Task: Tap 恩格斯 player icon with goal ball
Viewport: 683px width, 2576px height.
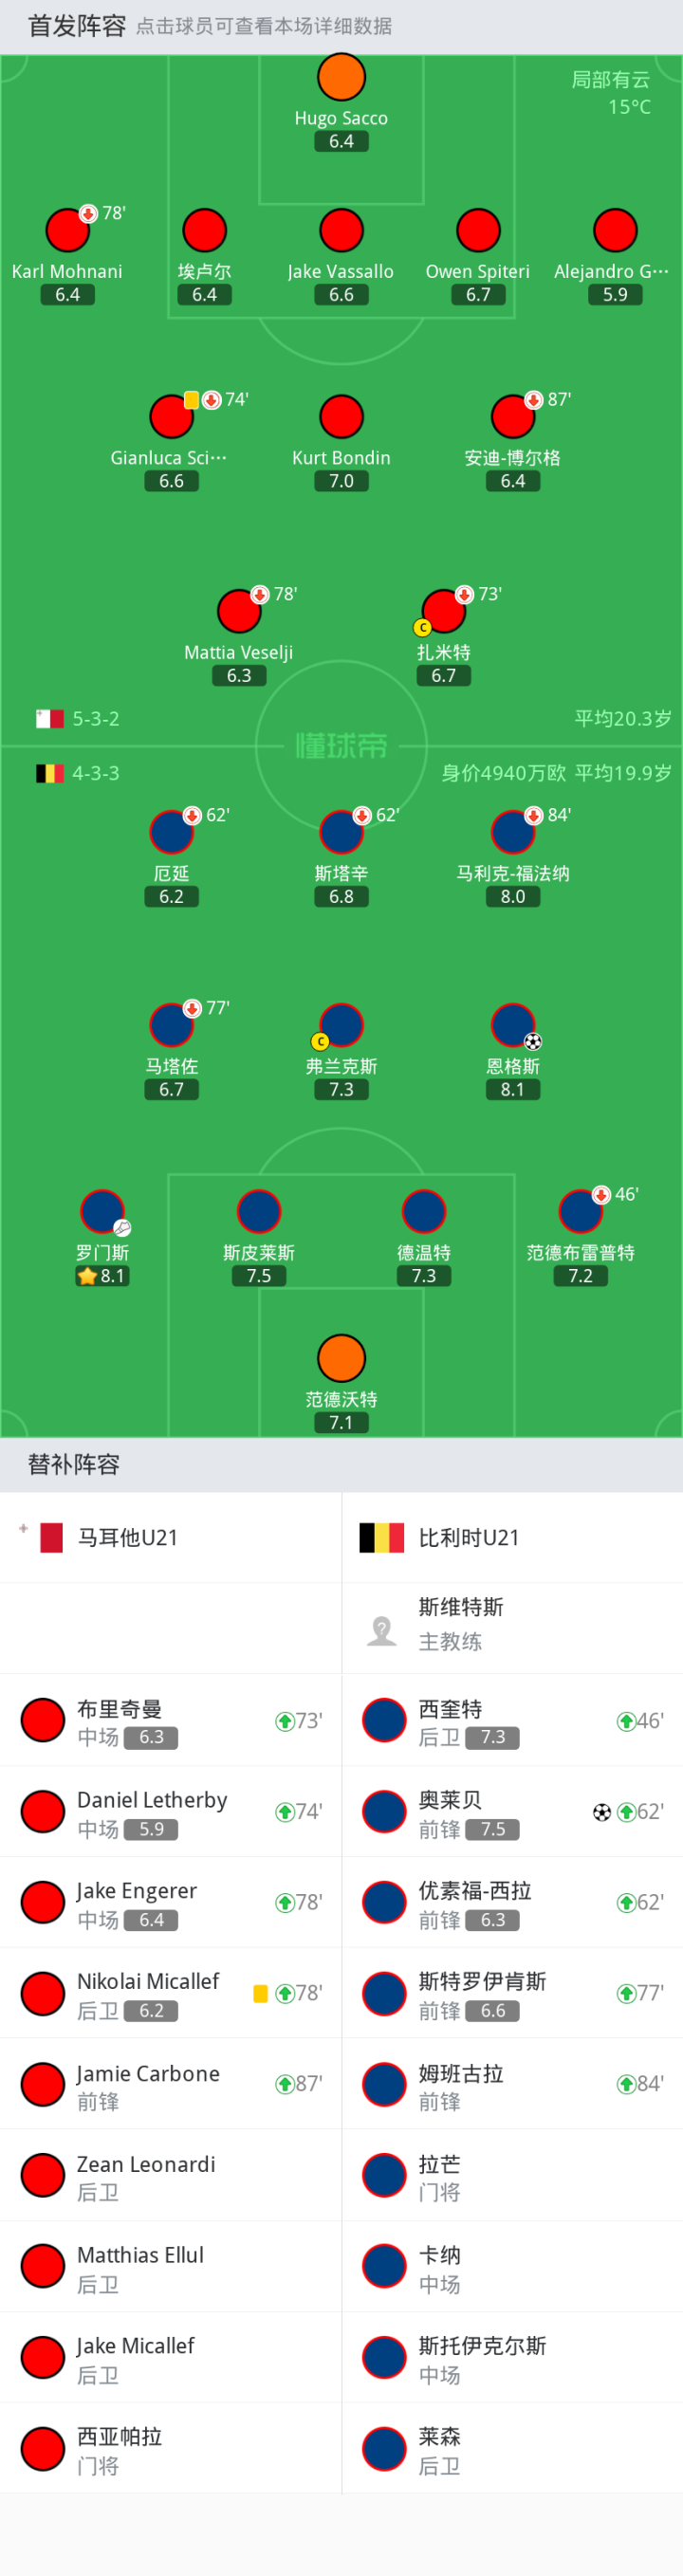Action: pos(513,1026)
